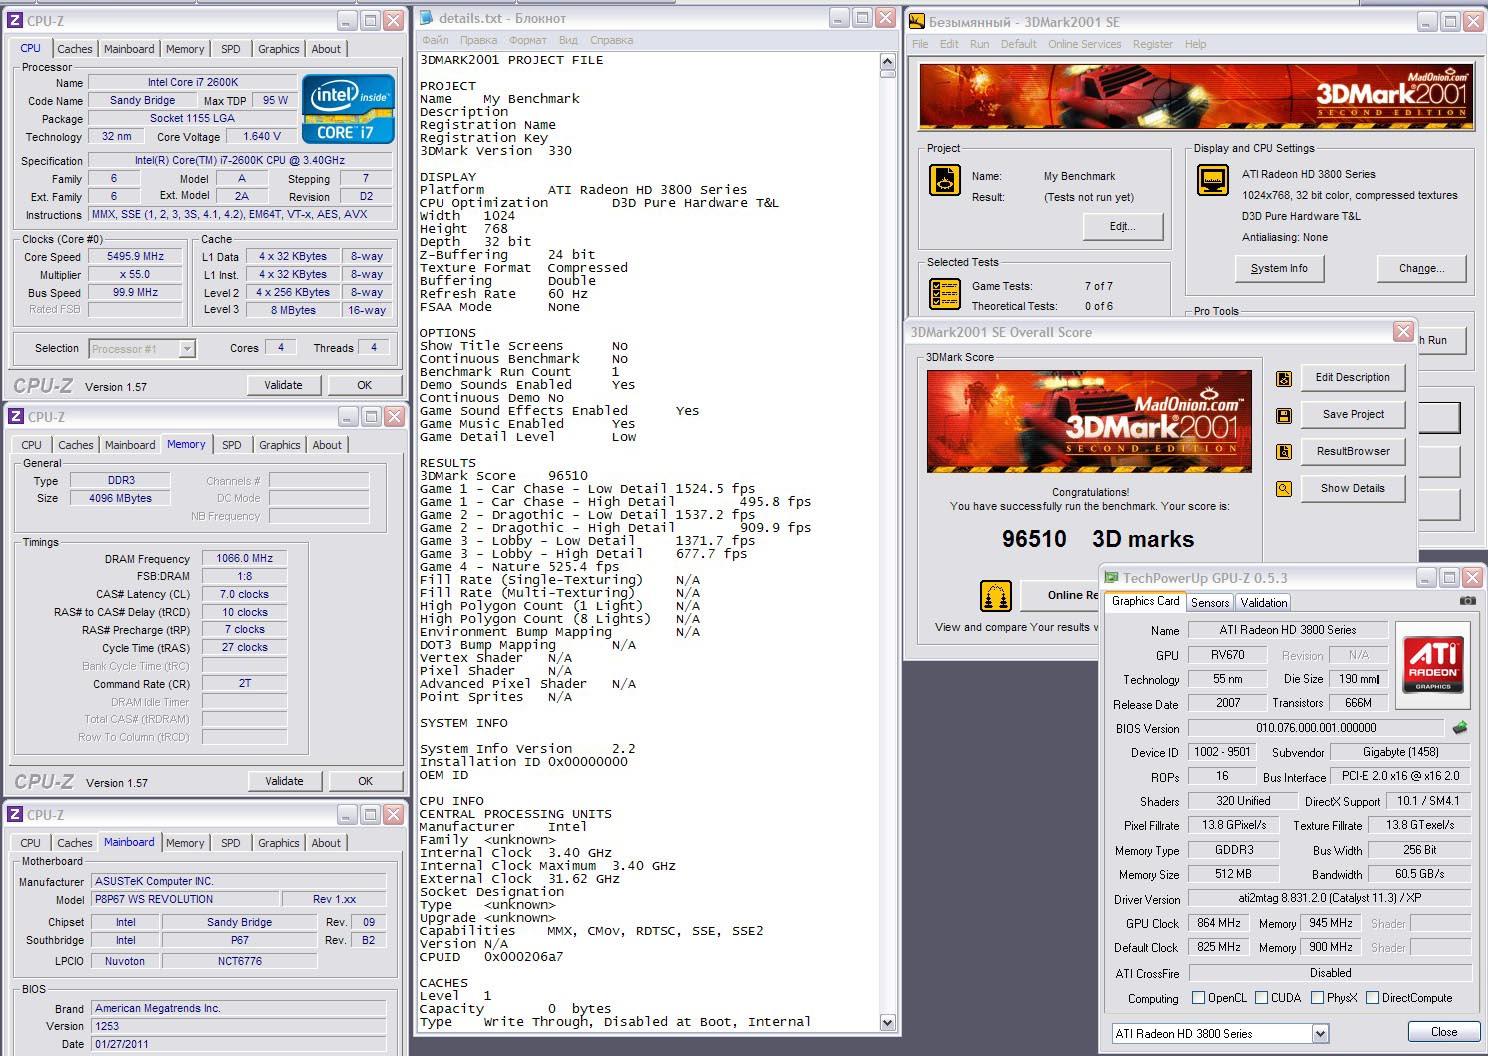Image resolution: width=1488 pixels, height=1056 pixels.
Task: Click the GPU-Z screenshot camera icon
Action: 1467,601
